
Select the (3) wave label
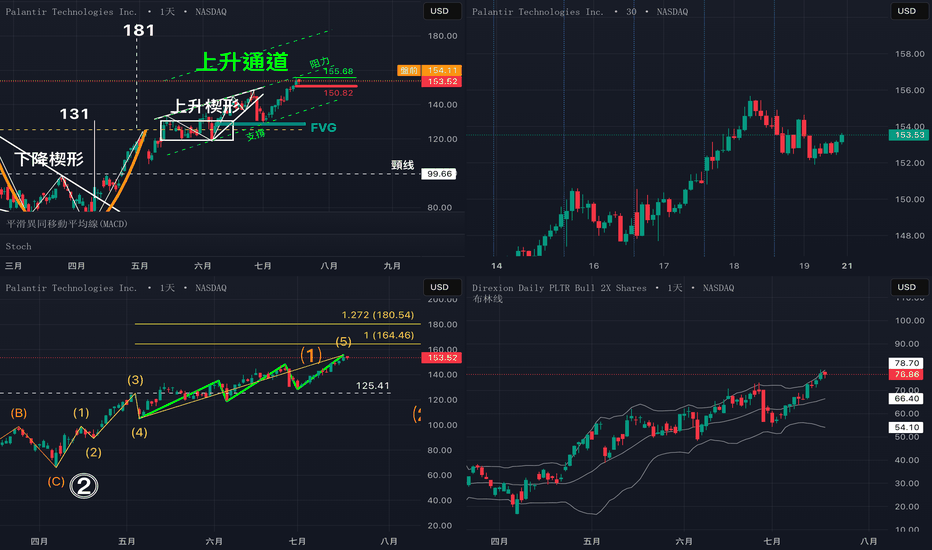click(135, 380)
